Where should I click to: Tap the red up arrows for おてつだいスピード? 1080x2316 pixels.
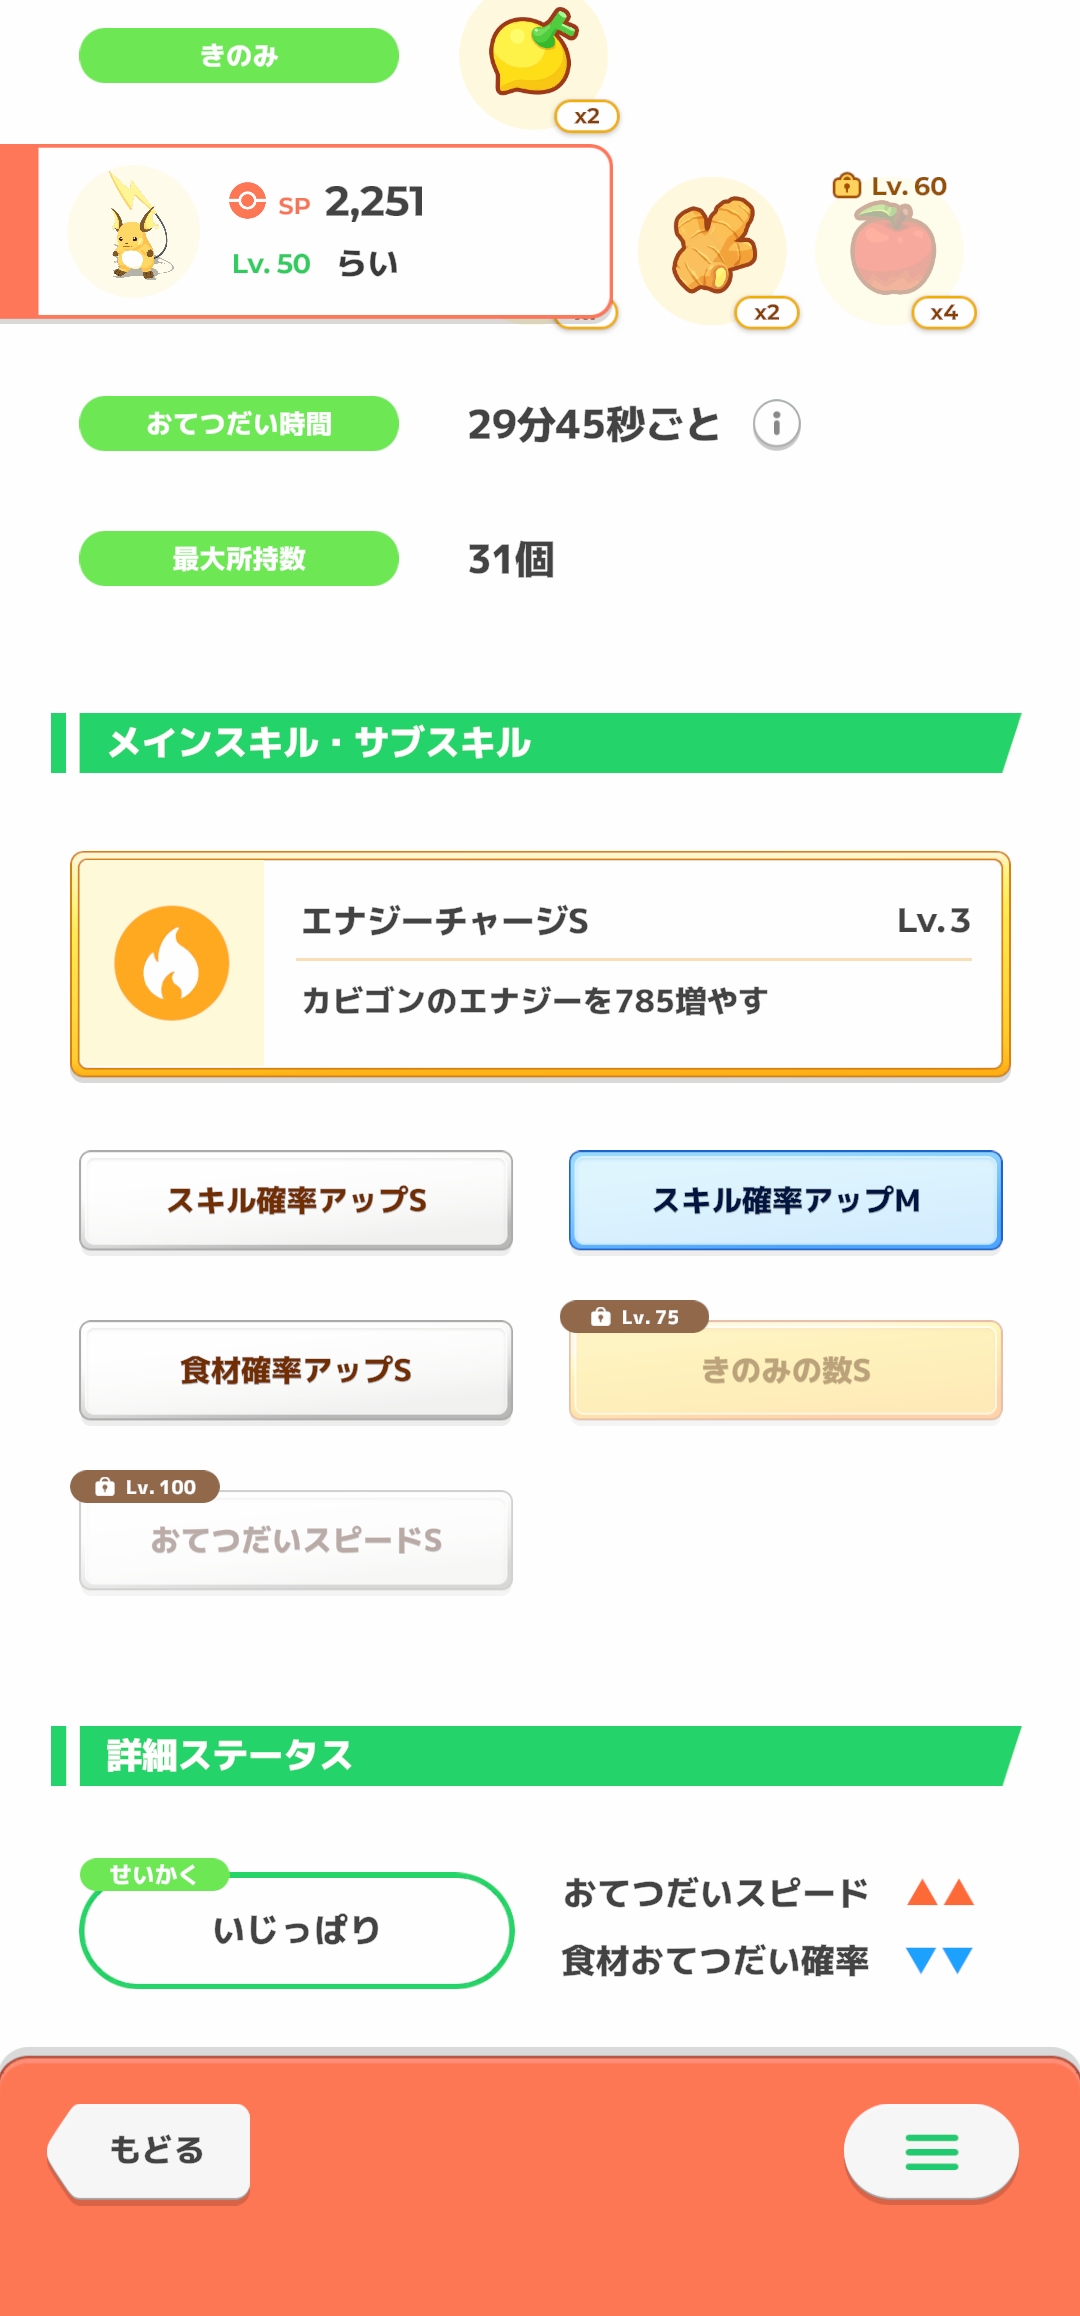coord(940,1892)
